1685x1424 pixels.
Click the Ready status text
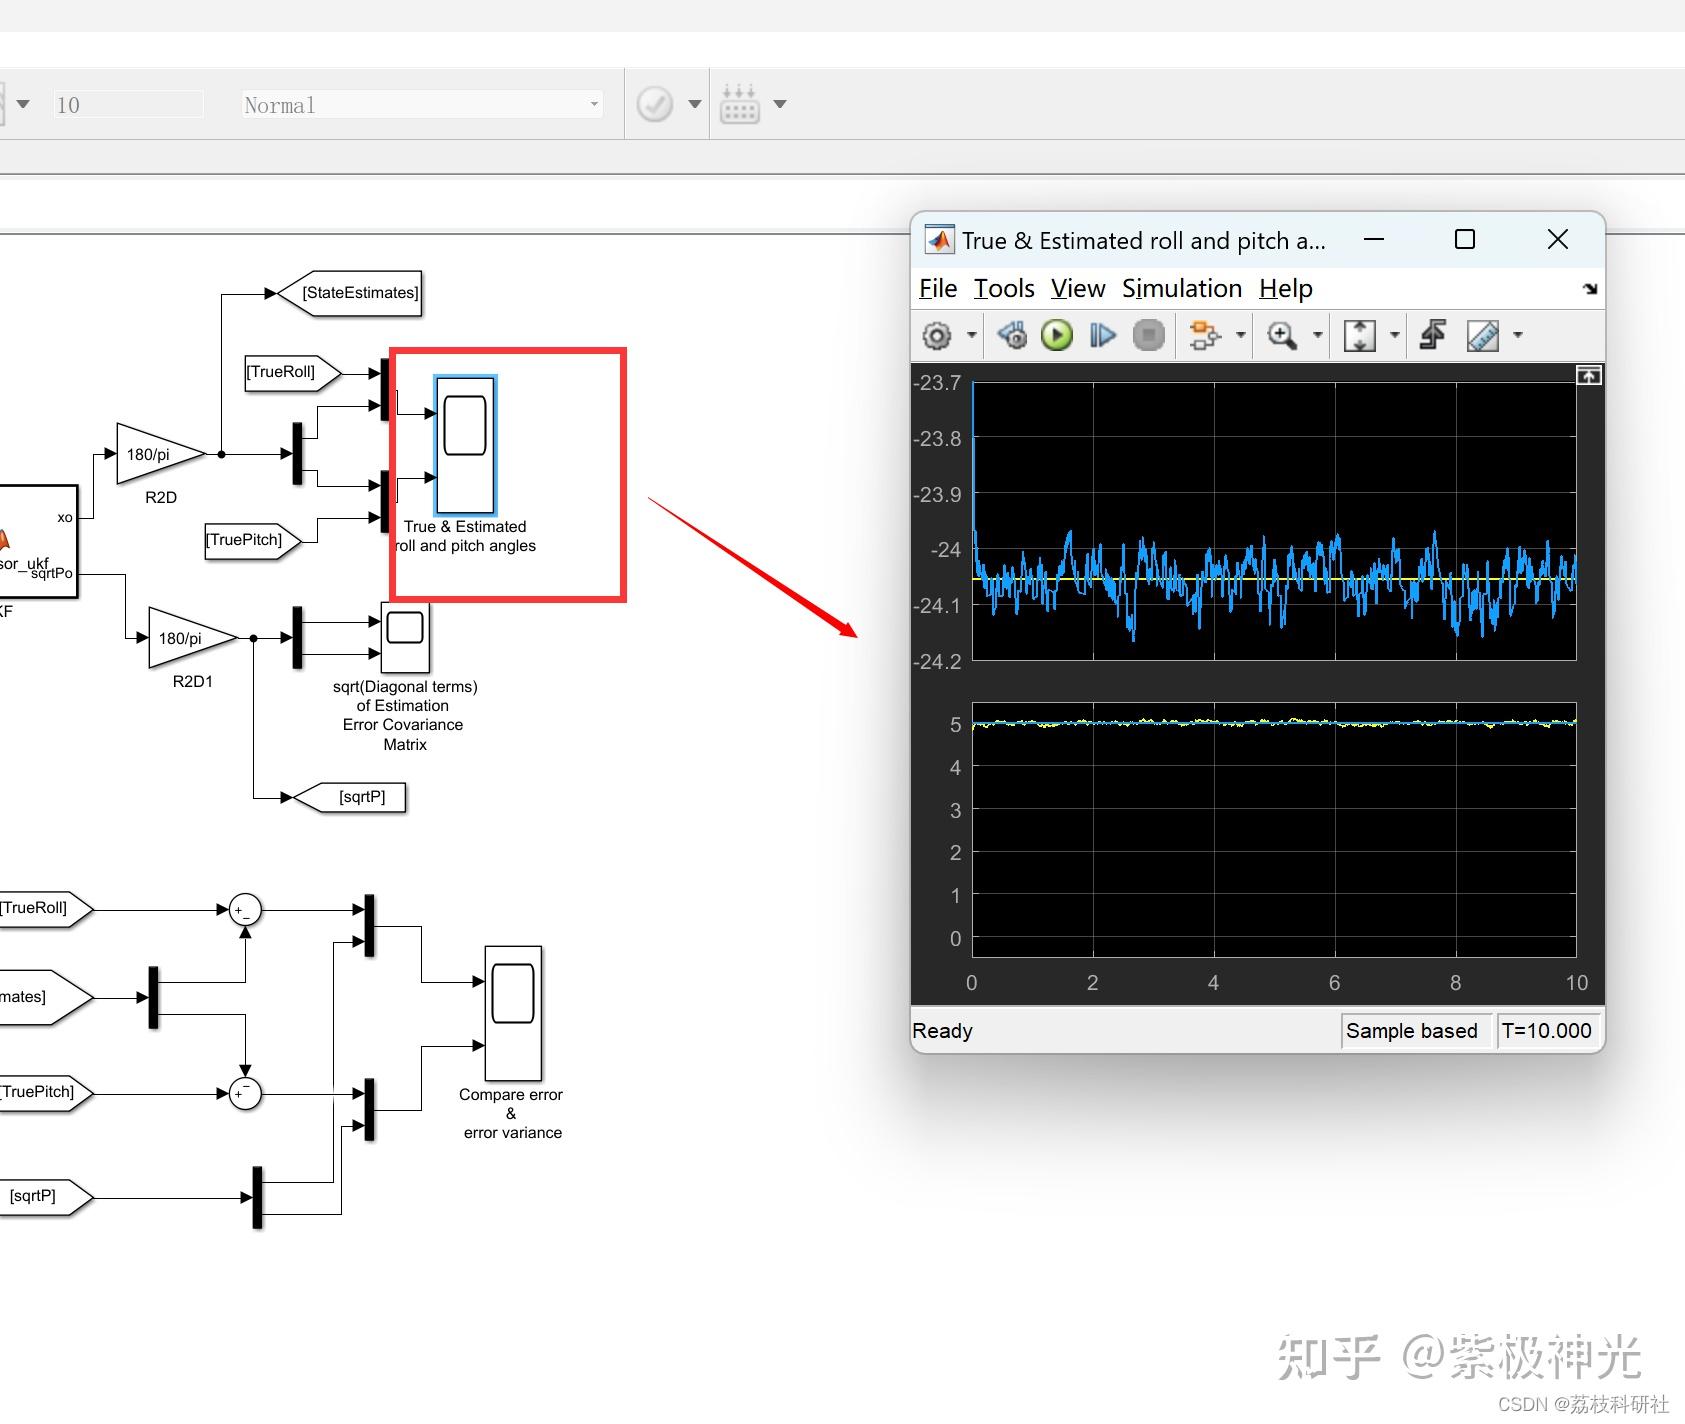point(942,1031)
